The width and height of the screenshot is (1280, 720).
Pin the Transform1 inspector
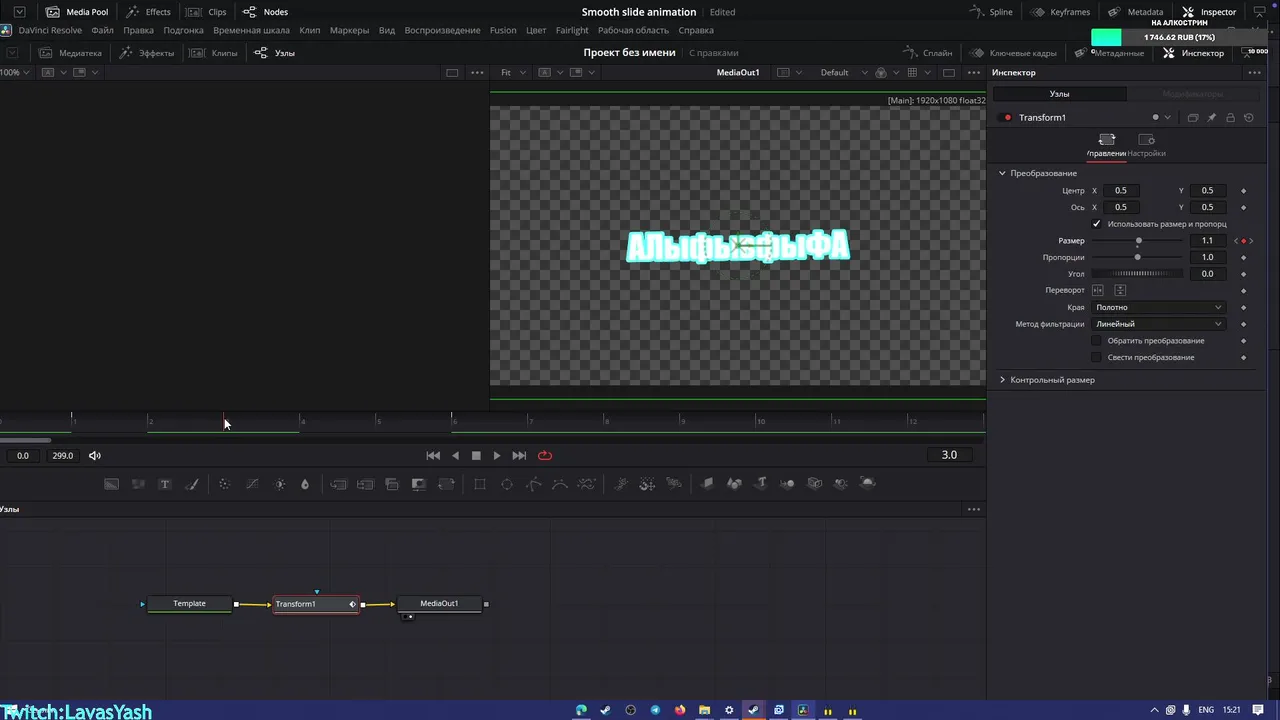pos(1211,117)
